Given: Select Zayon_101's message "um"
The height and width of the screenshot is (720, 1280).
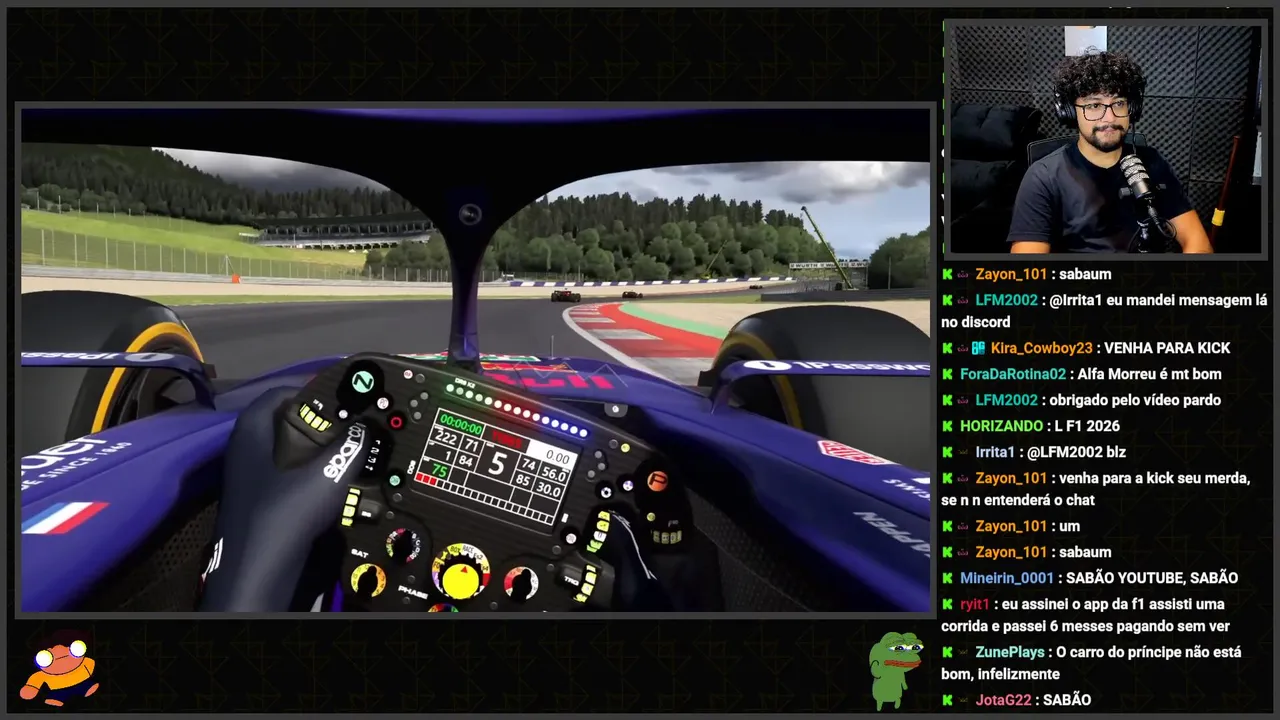Looking at the screenshot, I should 1069,526.
